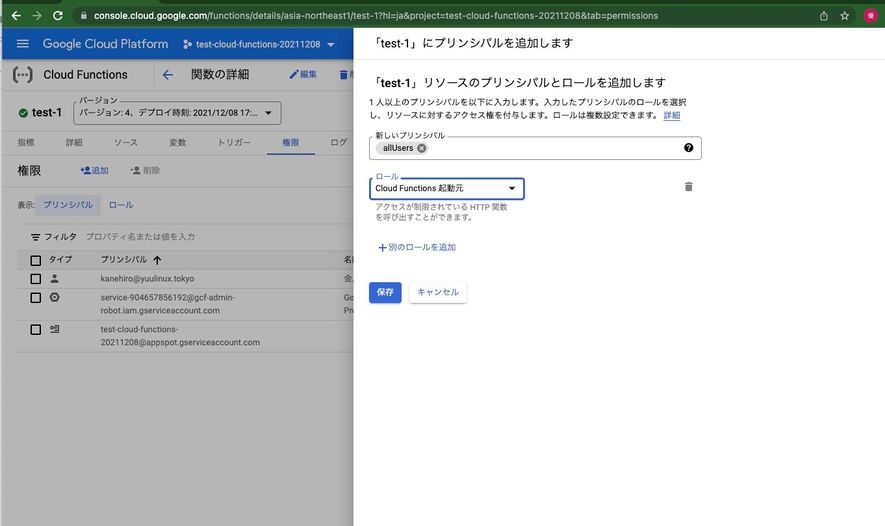Screen dimensions: 885x526
Task: Click 保存 to save the principal
Action: pos(385,292)
